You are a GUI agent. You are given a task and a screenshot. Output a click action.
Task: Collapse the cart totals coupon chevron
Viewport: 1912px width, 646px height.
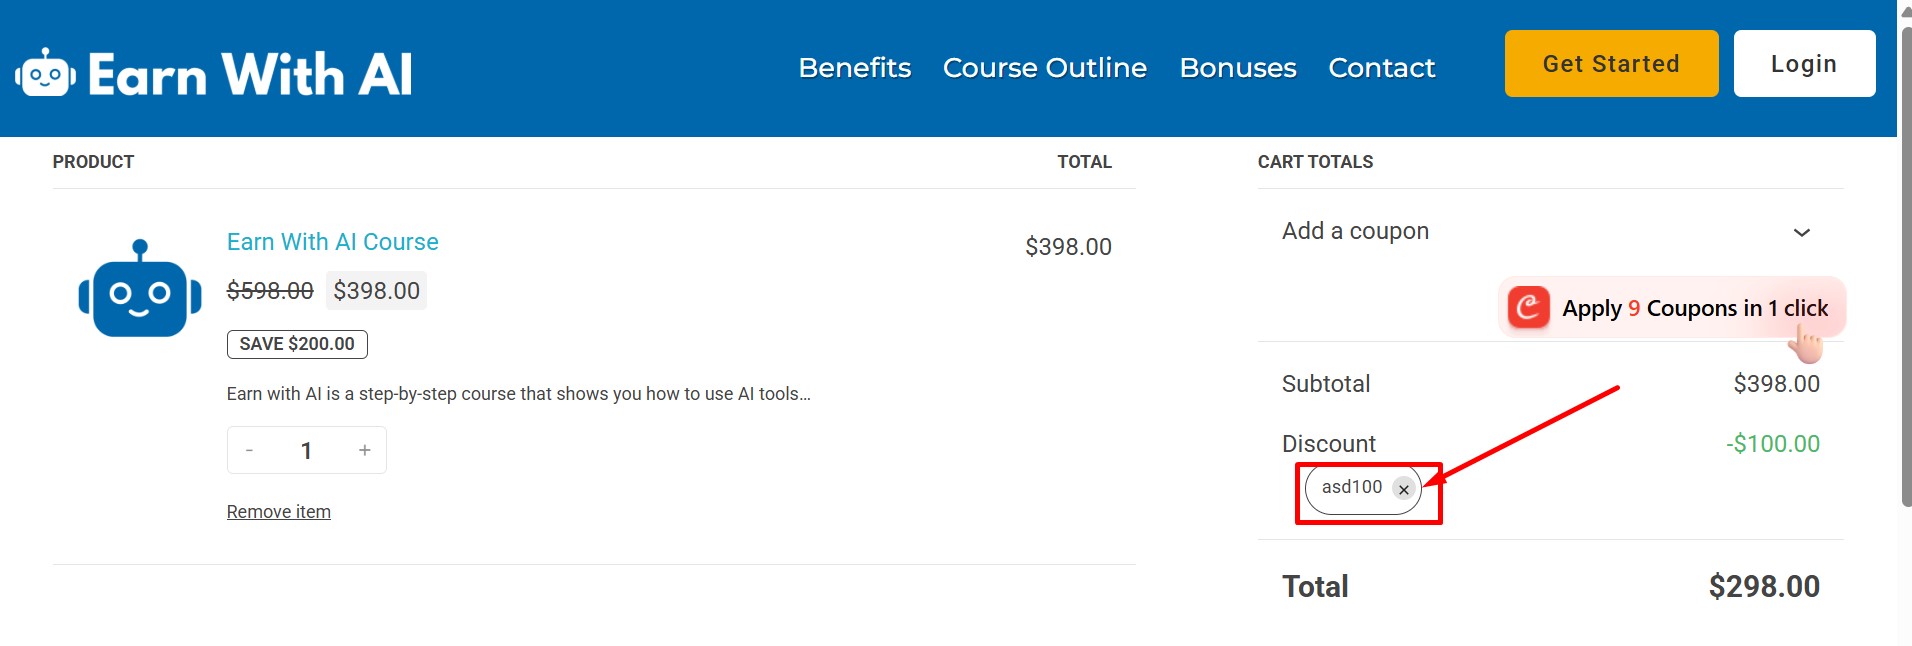point(1802,232)
